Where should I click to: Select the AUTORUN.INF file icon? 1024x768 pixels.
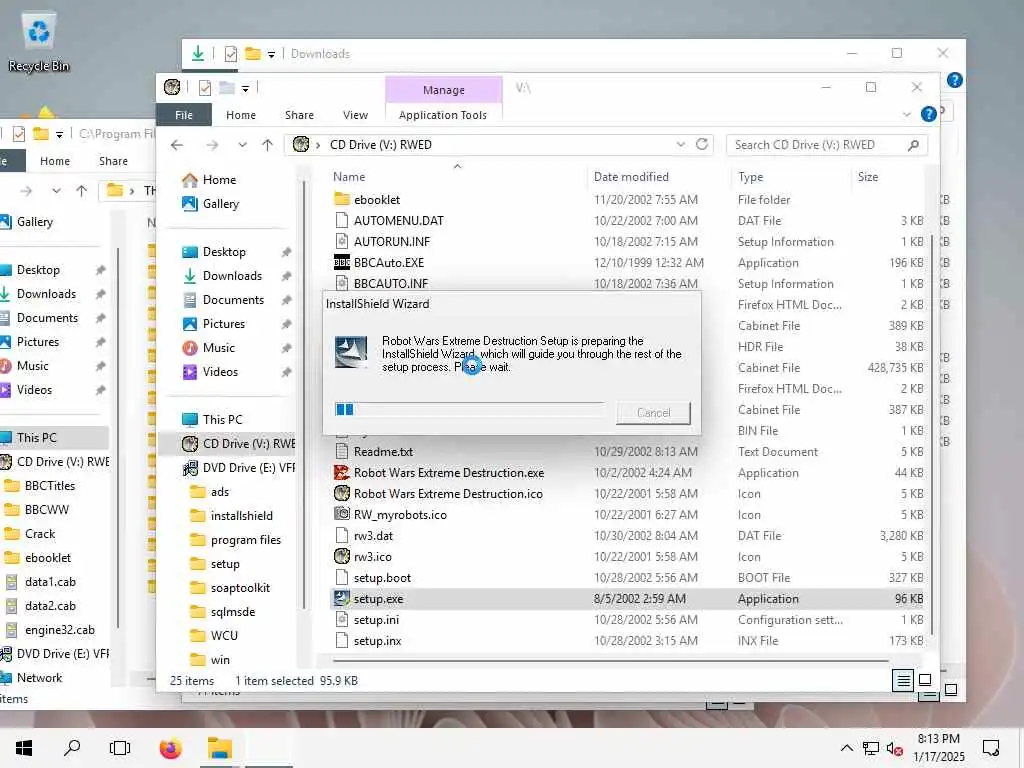pos(342,242)
